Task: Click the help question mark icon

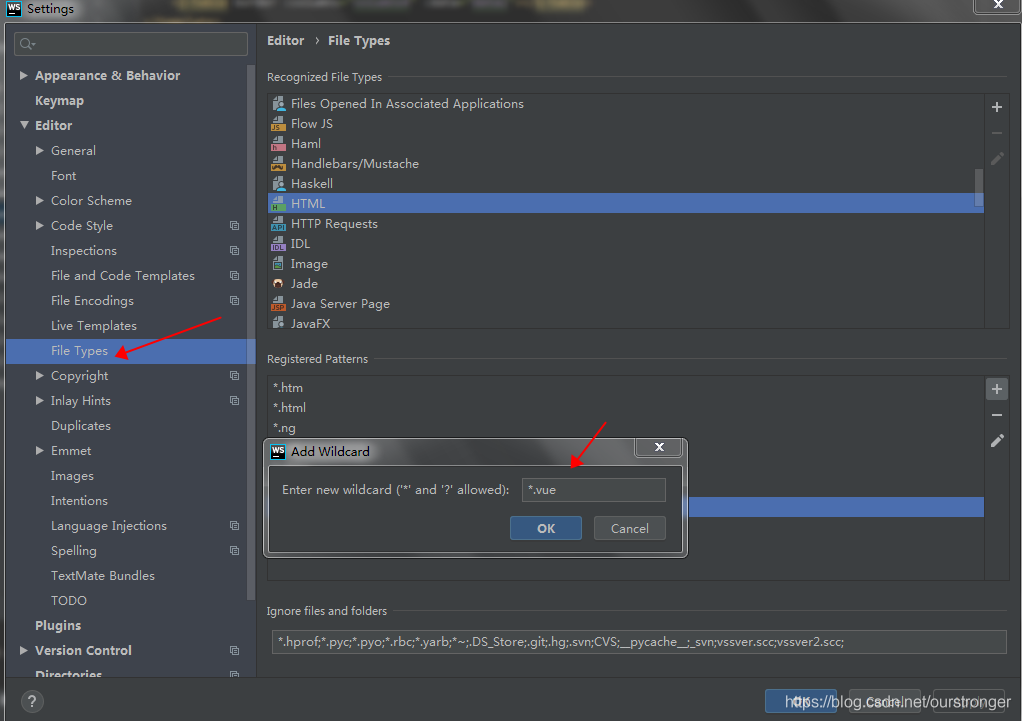Action: [32, 701]
